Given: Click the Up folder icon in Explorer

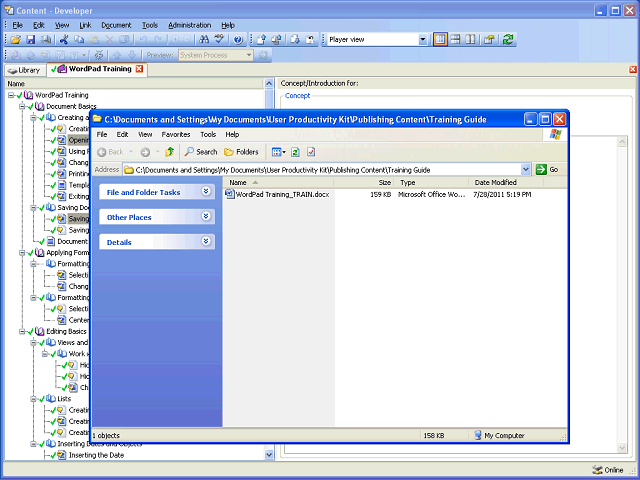Looking at the screenshot, I should [x=169, y=152].
